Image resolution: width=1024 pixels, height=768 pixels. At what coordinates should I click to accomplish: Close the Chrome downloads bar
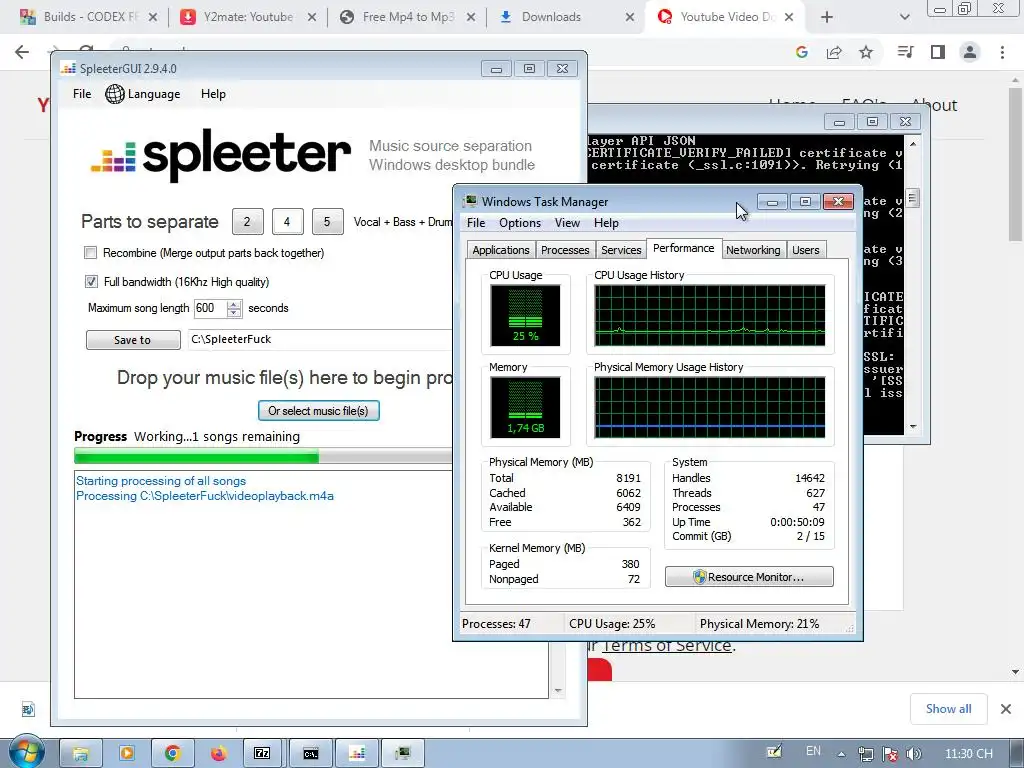[x=1006, y=709]
